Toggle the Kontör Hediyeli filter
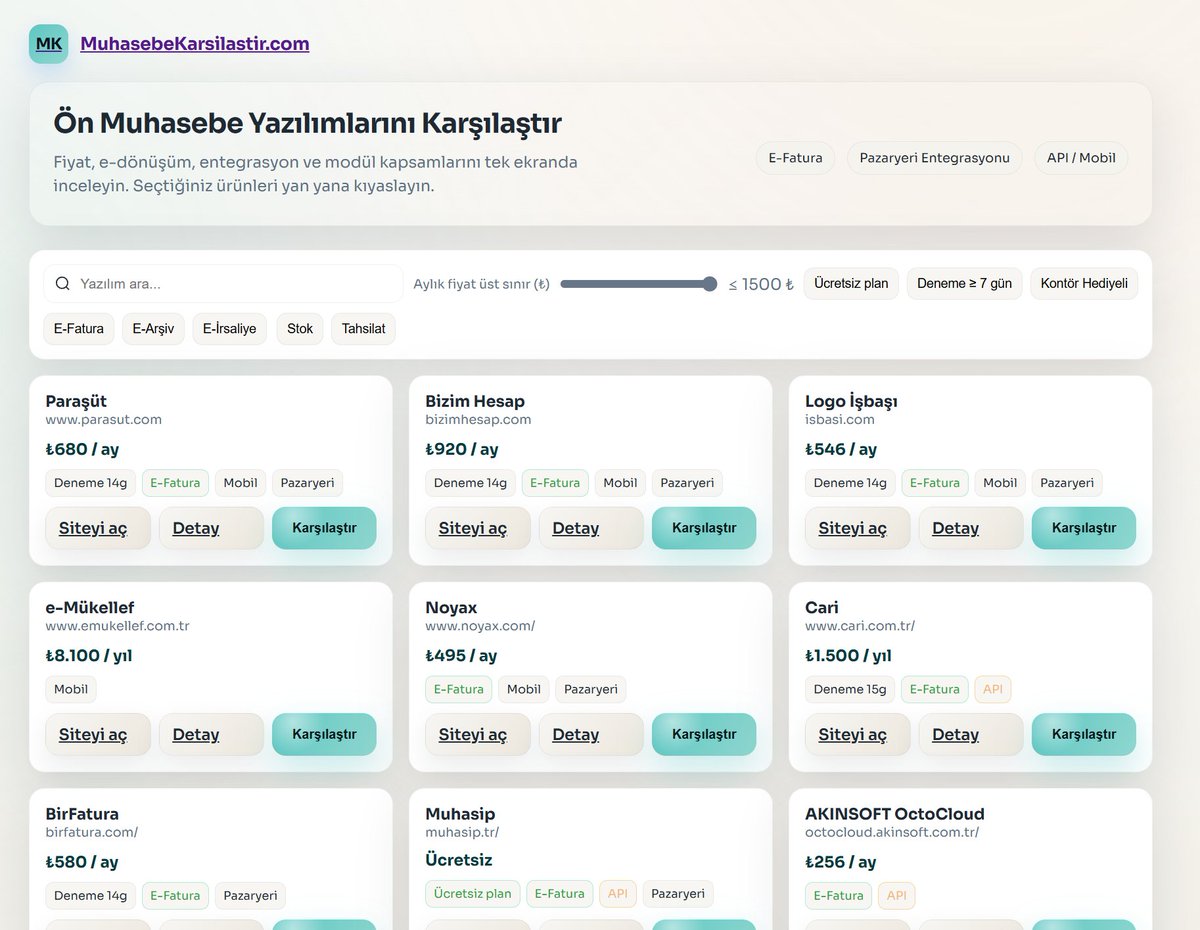 (x=1084, y=284)
